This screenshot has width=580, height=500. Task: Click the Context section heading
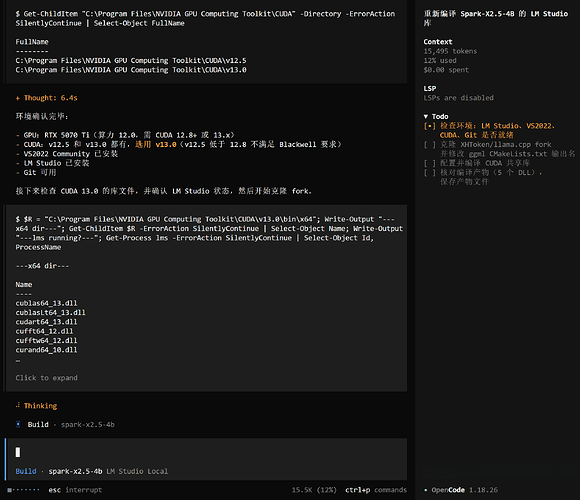click(x=438, y=42)
